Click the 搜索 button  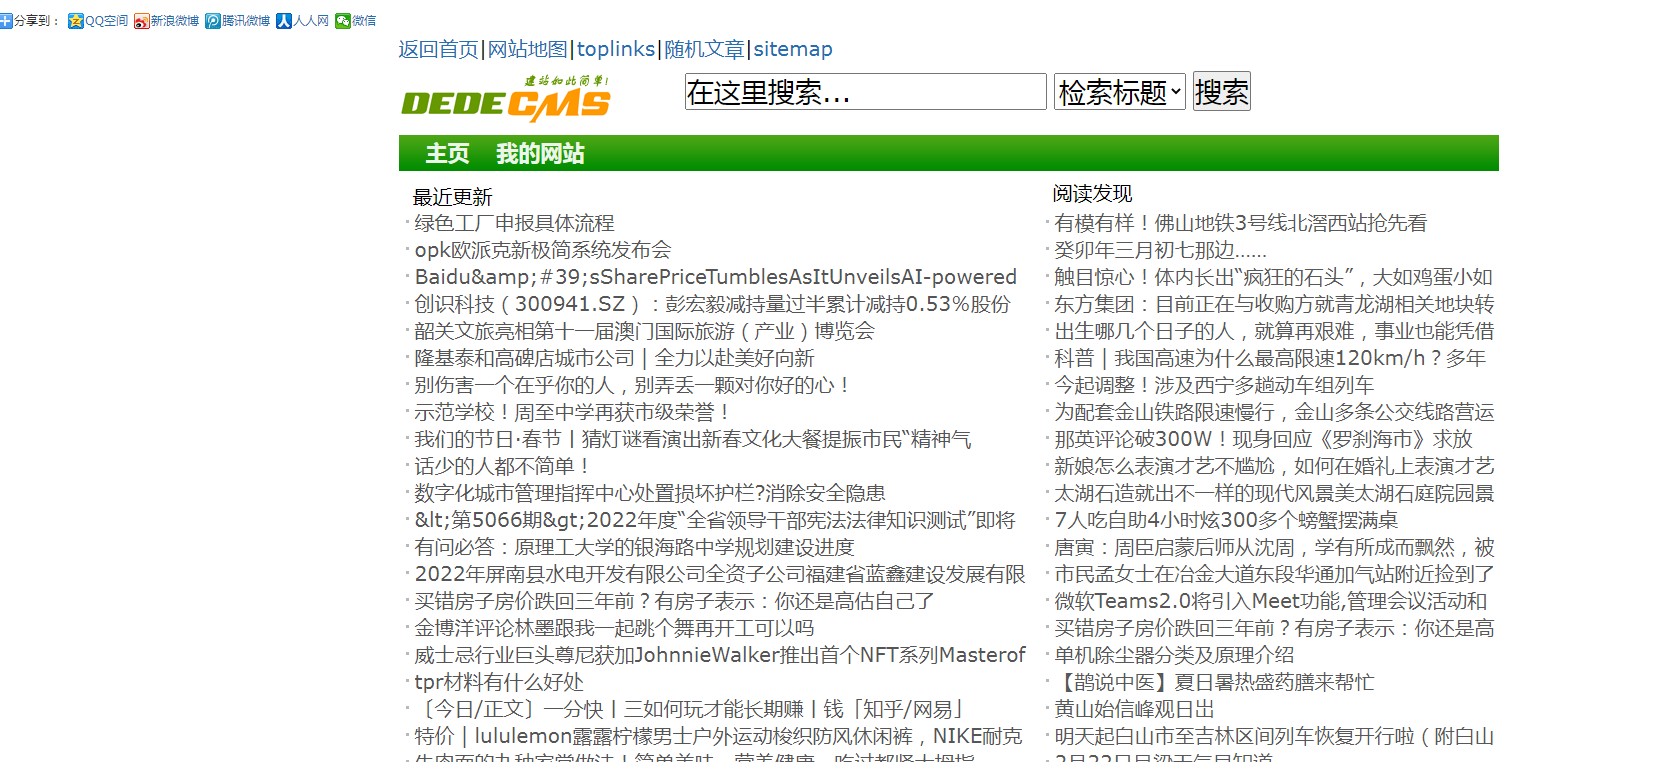click(x=1221, y=92)
